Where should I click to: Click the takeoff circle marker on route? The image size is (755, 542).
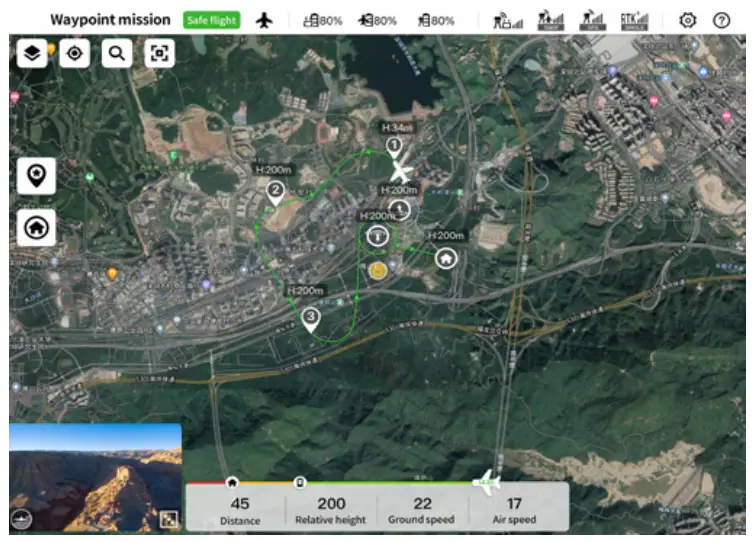tap(399, 210)
